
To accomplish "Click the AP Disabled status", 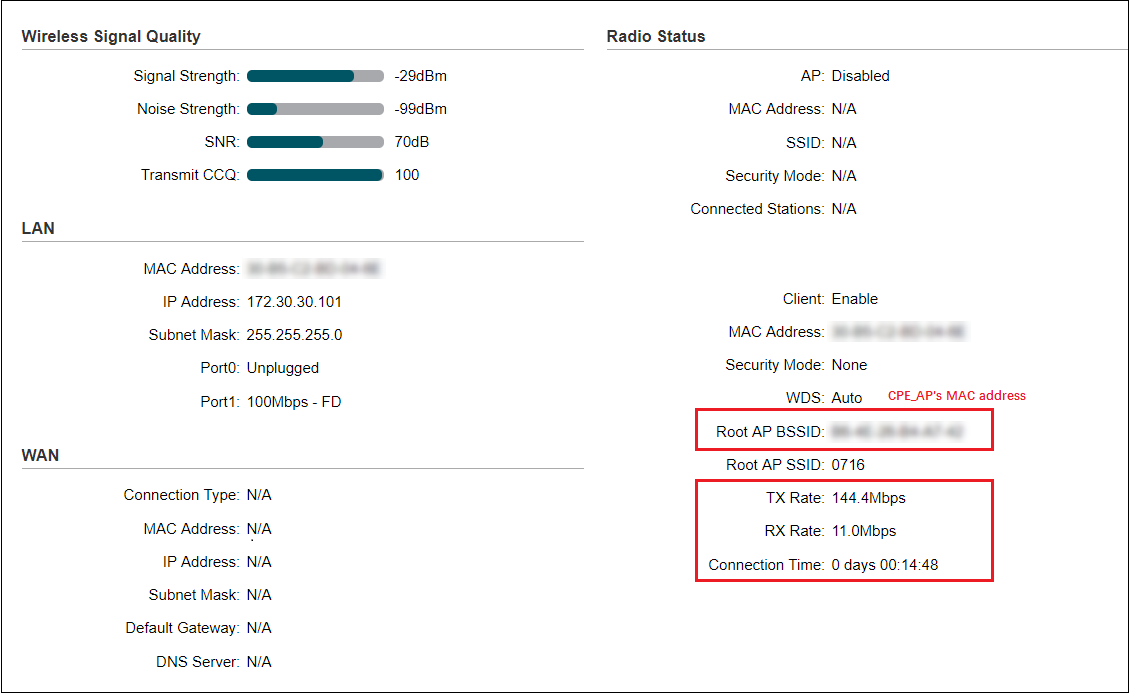I will click(x=860, y=75).
